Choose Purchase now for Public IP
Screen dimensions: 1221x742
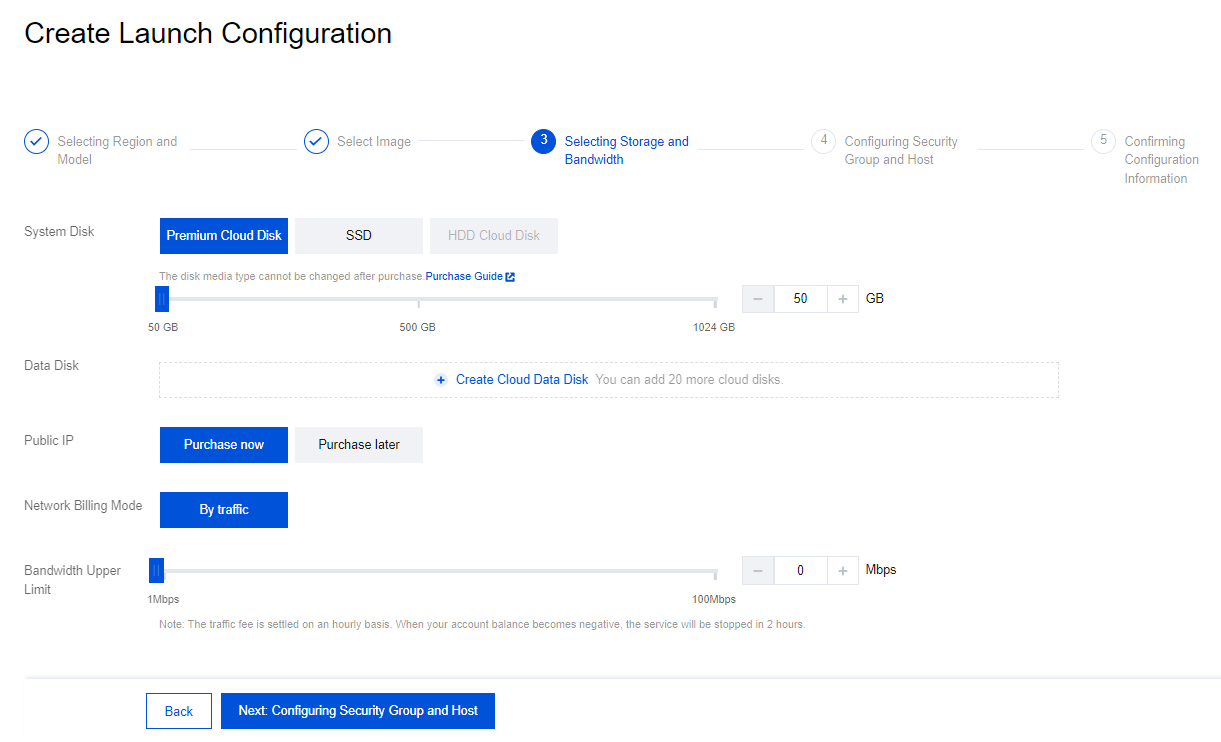tap(224, 445)
